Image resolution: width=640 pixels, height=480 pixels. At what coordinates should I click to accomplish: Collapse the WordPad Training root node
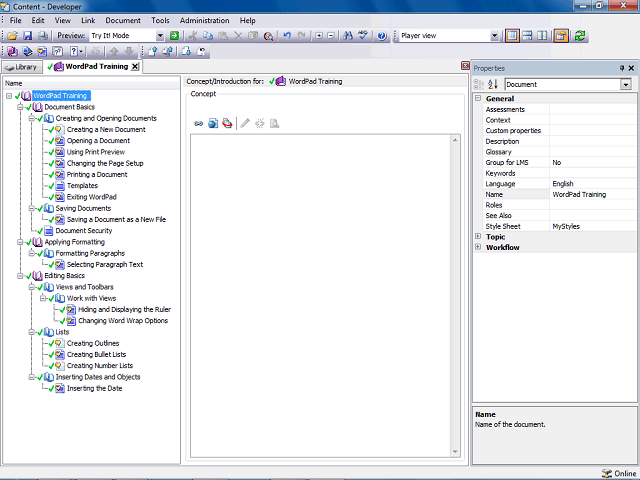click(x=9, y=96)
